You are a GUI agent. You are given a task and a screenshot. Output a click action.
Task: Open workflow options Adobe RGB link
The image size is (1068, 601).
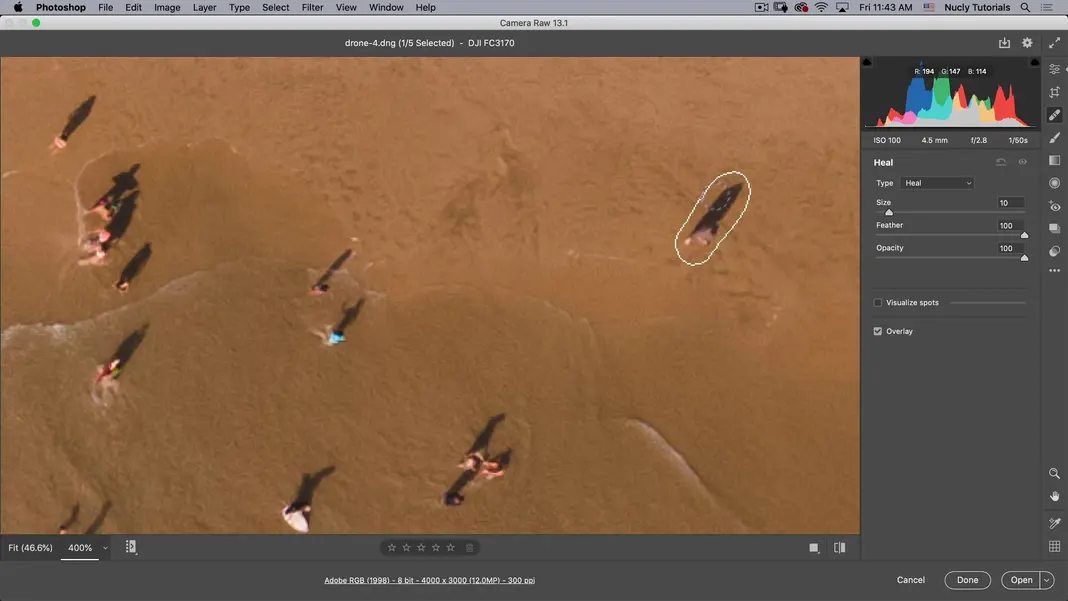point(429,581)
